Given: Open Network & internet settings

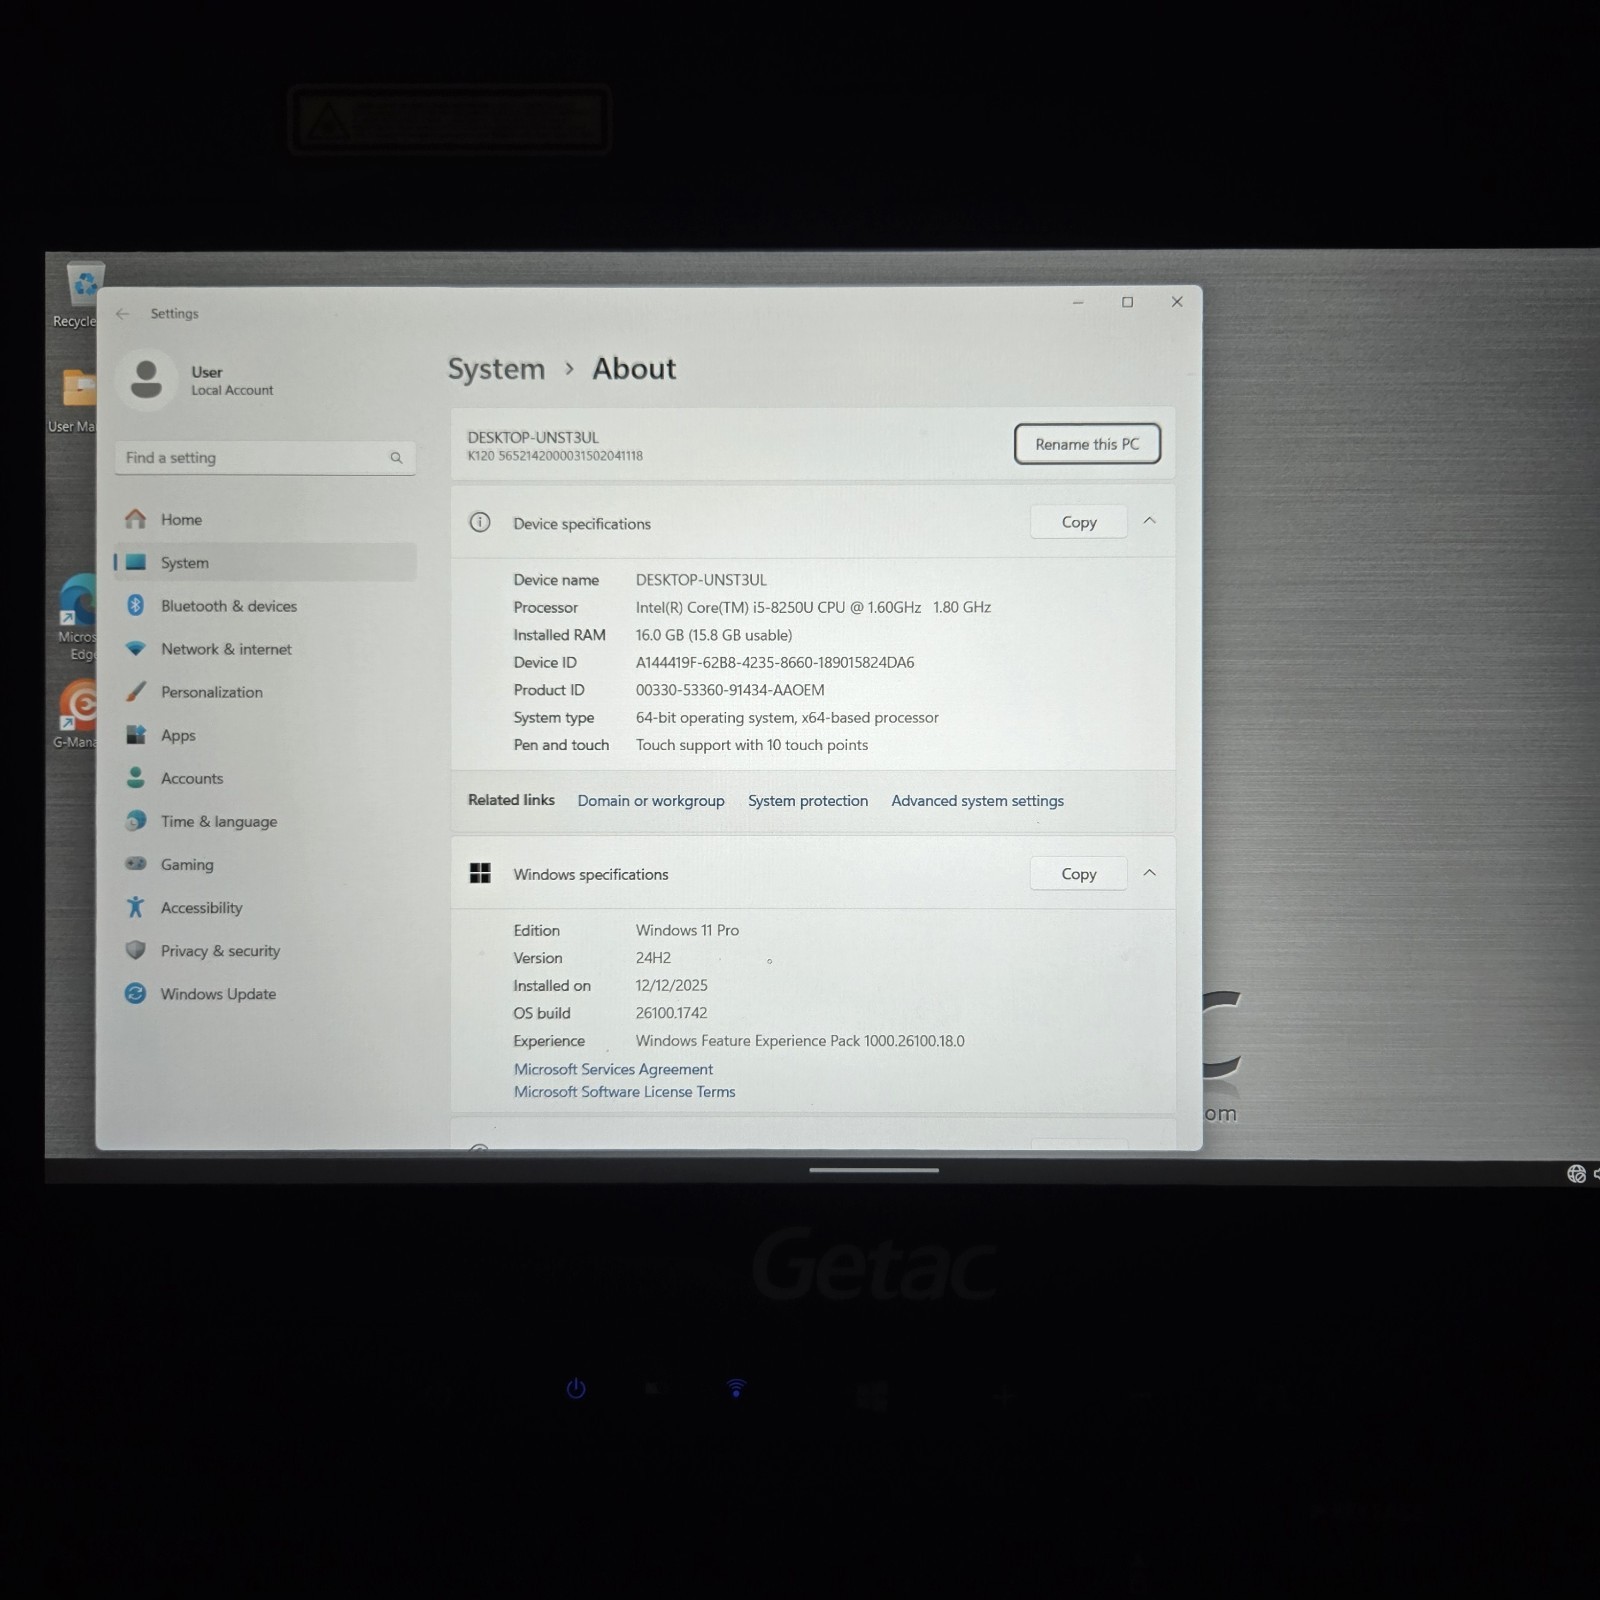Looking at the screenshot, I should [x=265, y=649].
